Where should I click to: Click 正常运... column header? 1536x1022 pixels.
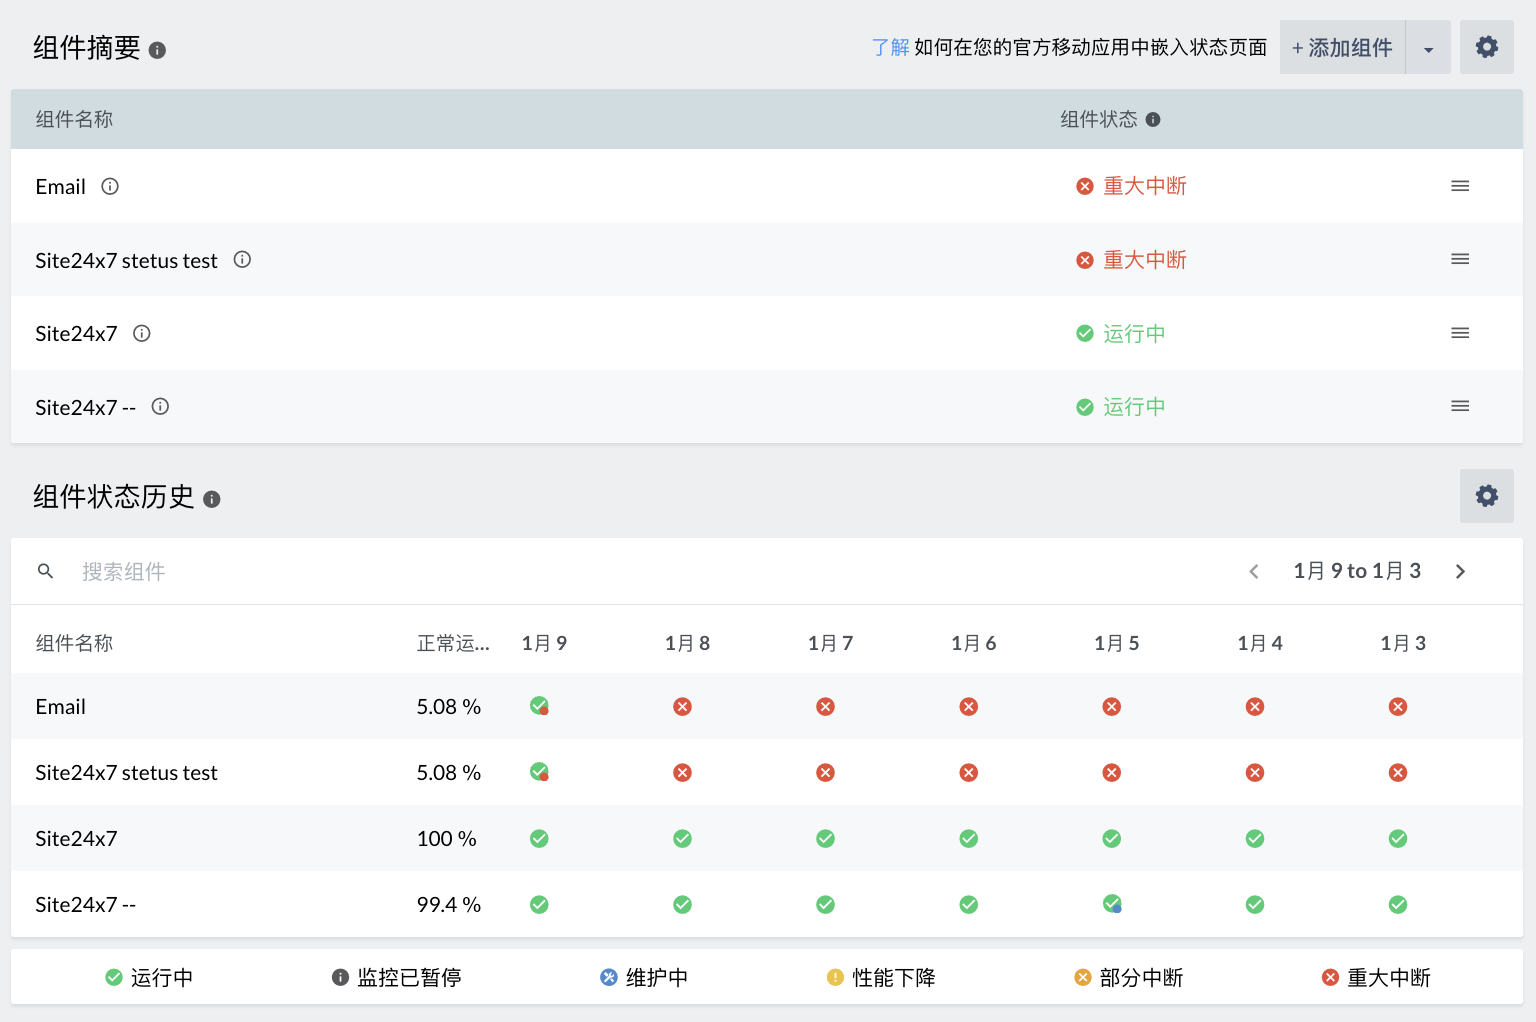click(x=453, y=643)
